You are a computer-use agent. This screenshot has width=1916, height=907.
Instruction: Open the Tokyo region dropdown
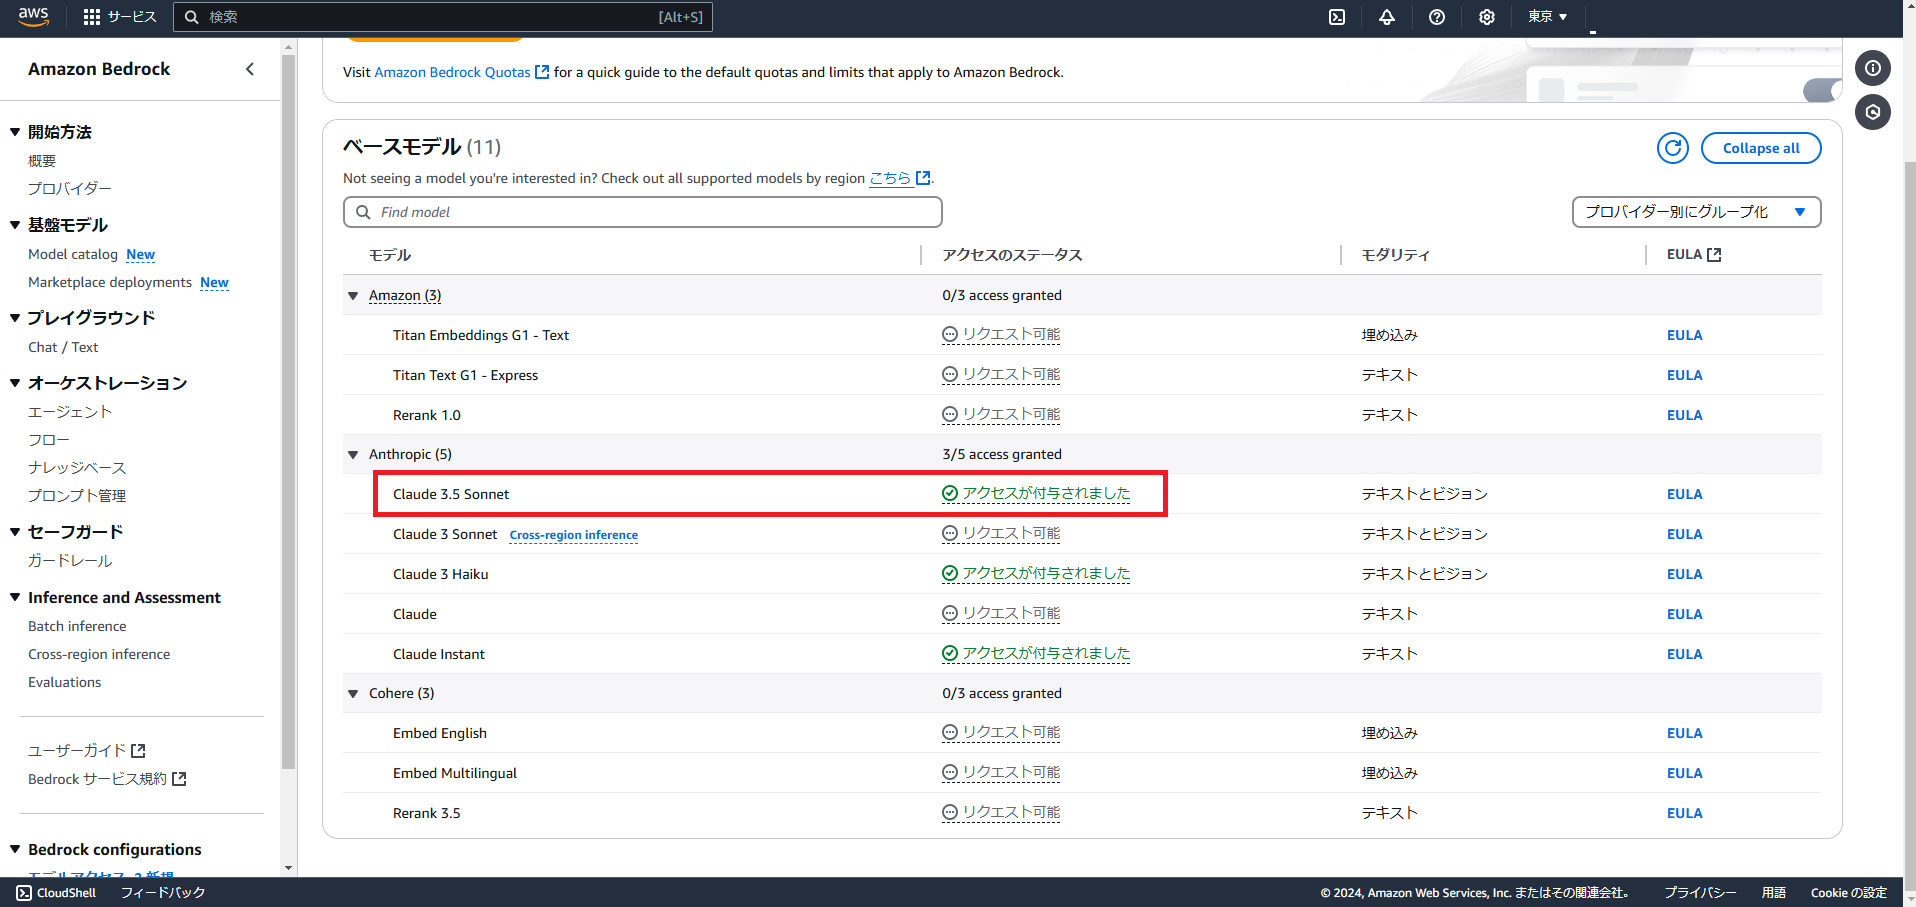click(x=1547, y=17)
